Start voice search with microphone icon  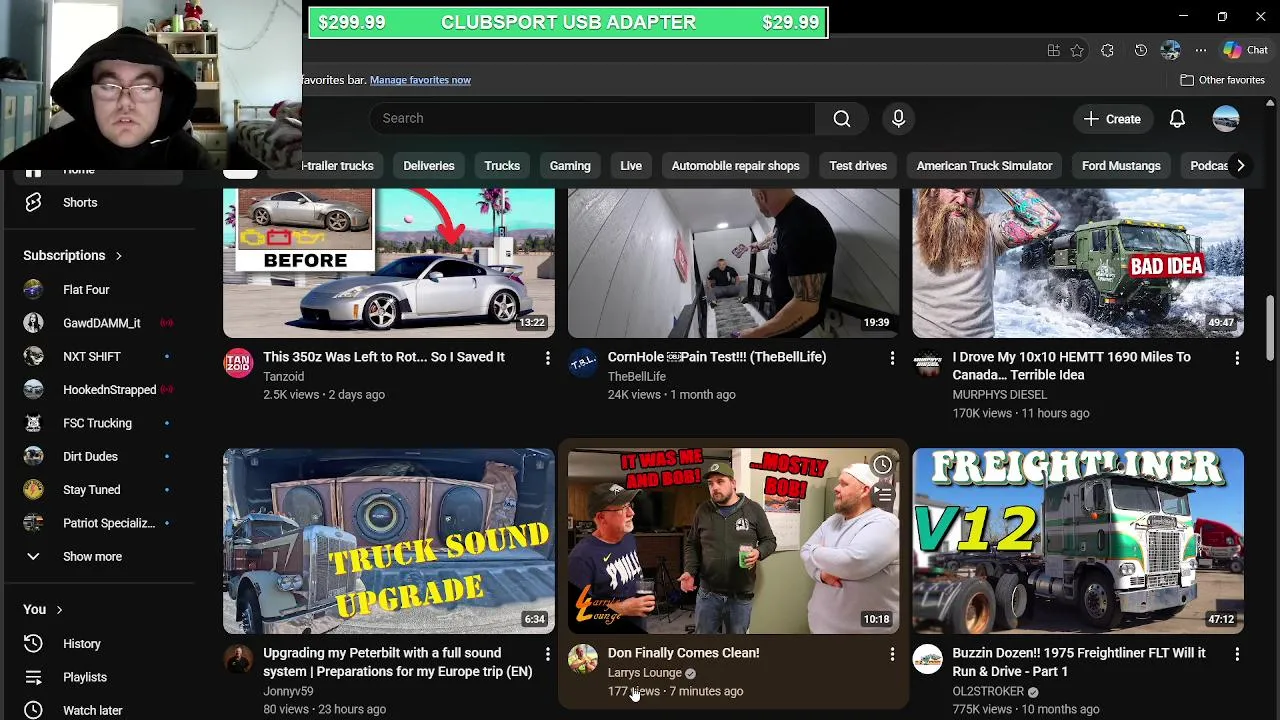(898, 118)
